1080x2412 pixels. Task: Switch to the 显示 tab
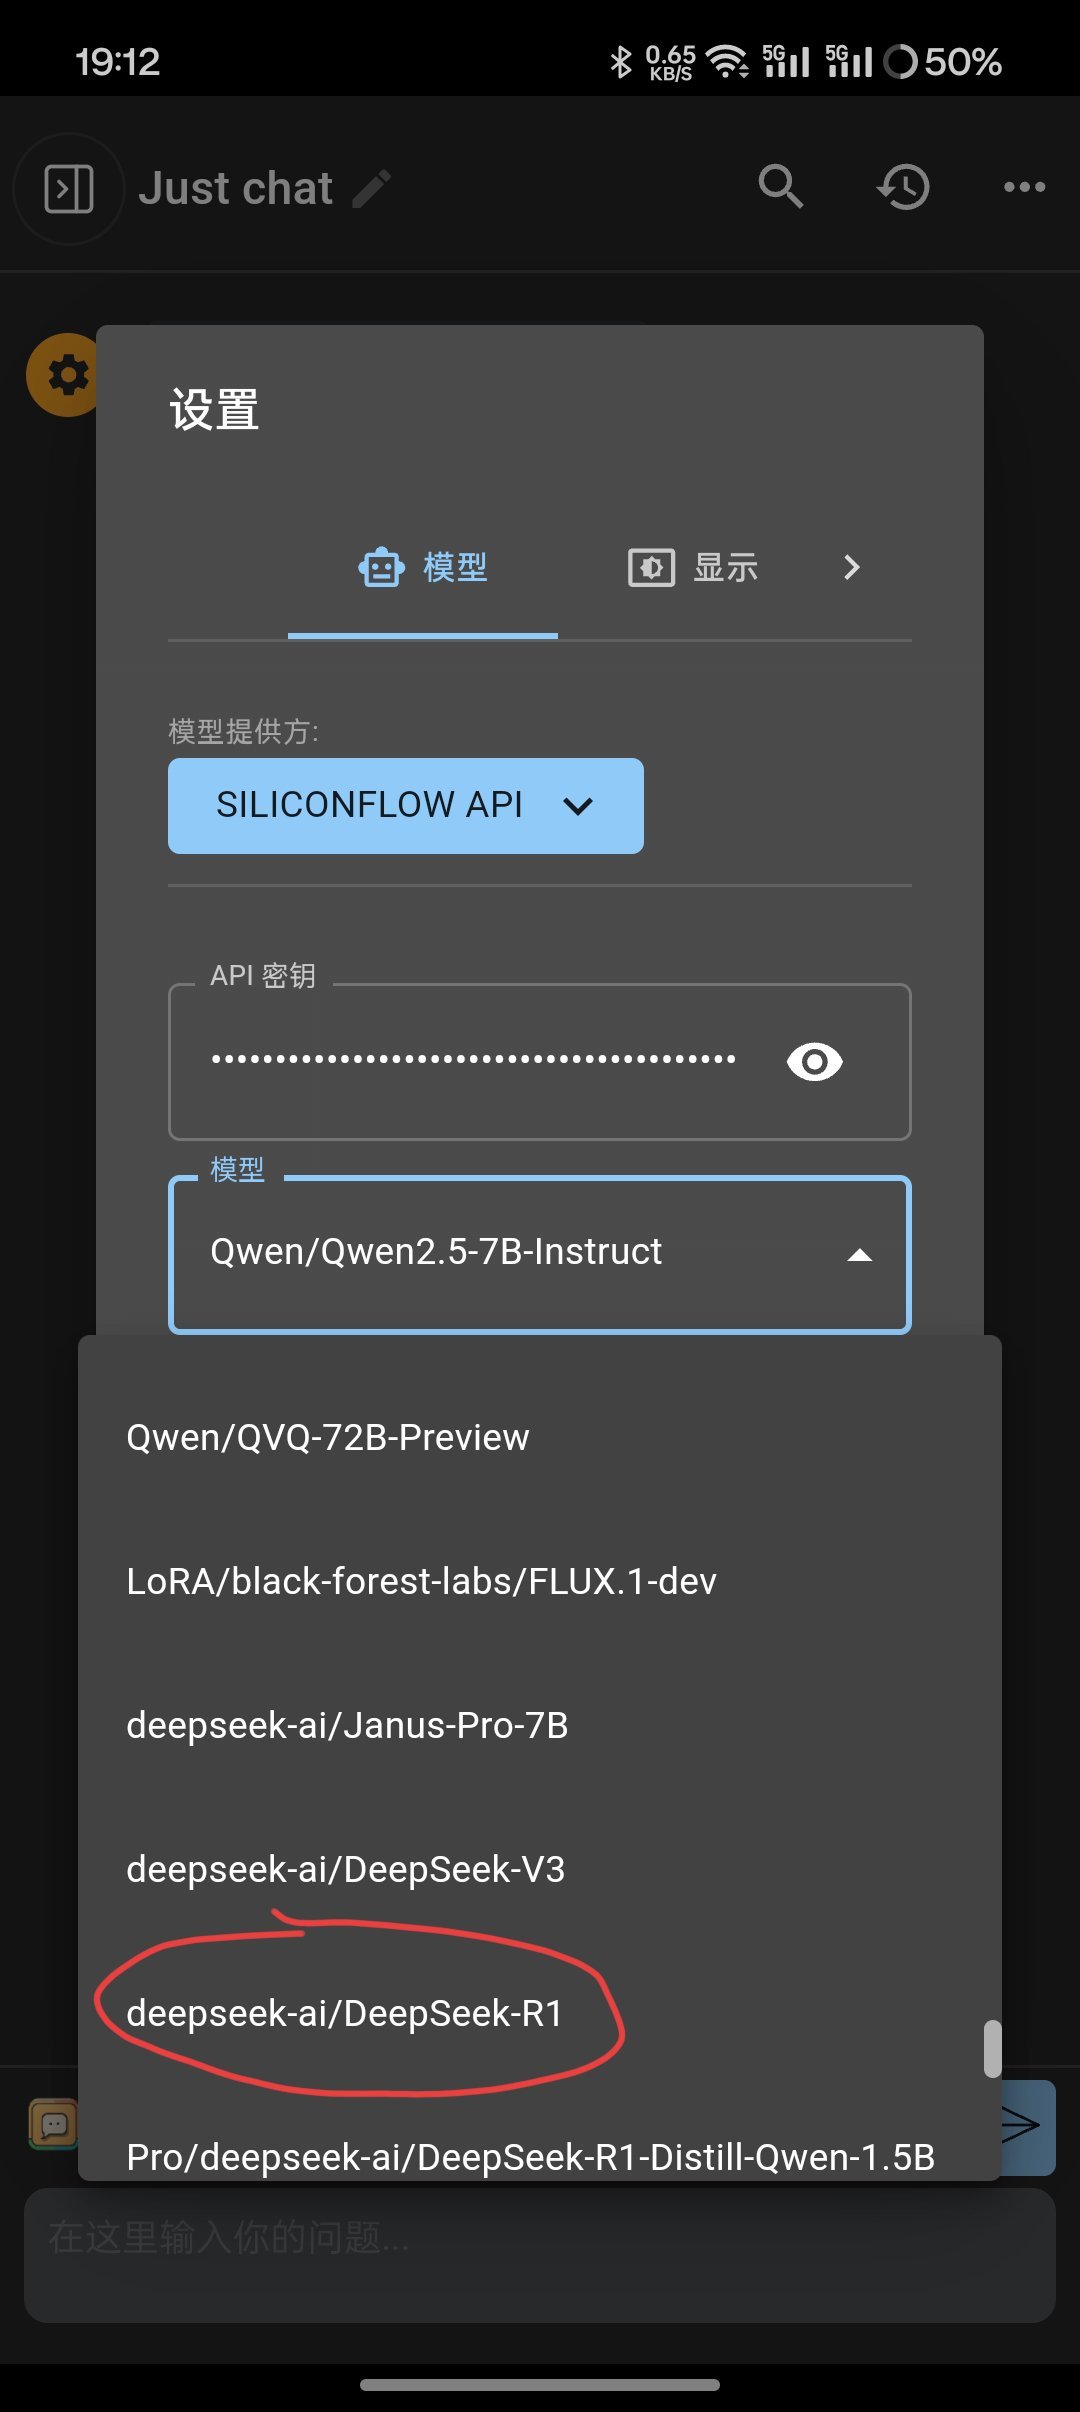(693, 567)
